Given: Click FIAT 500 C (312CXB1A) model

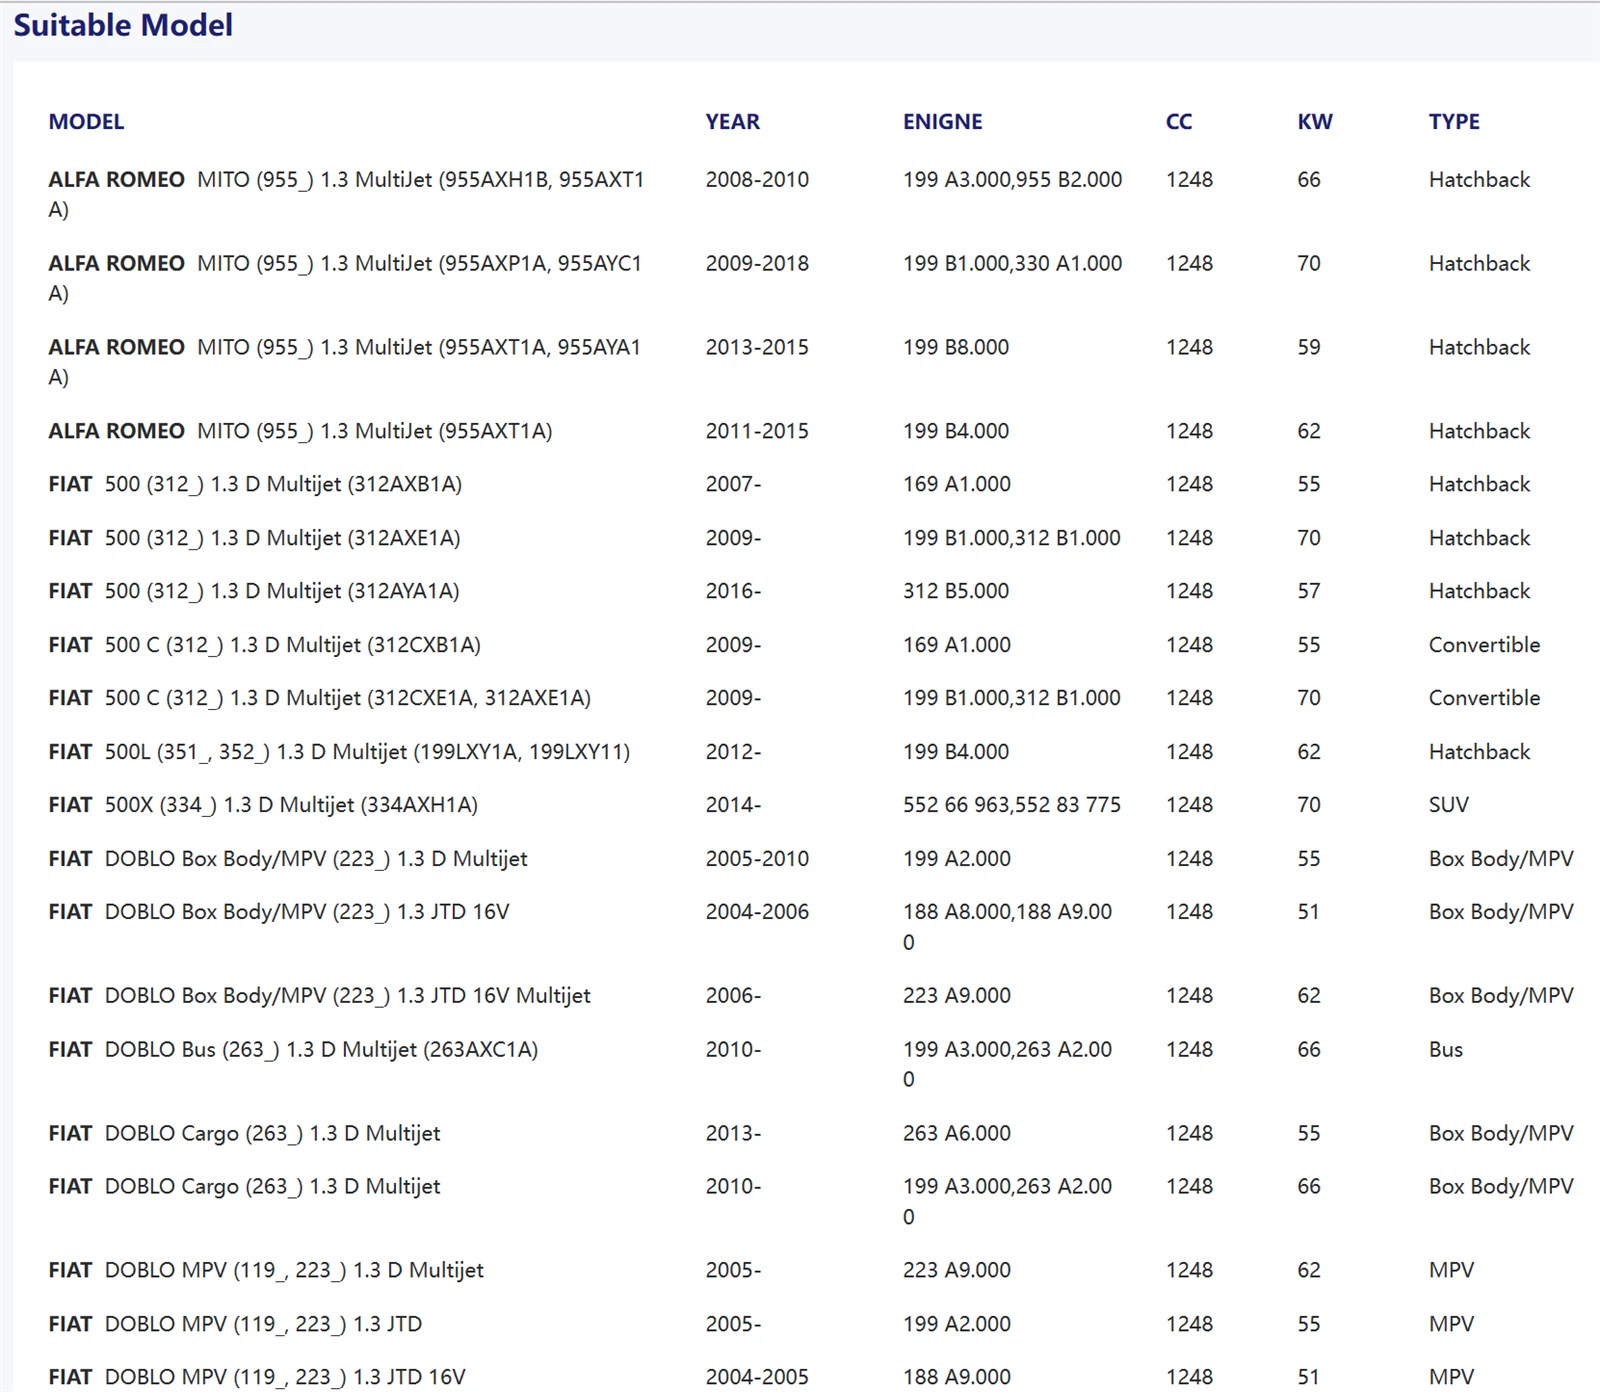Looking at the screenshot, I should point(264,646).
